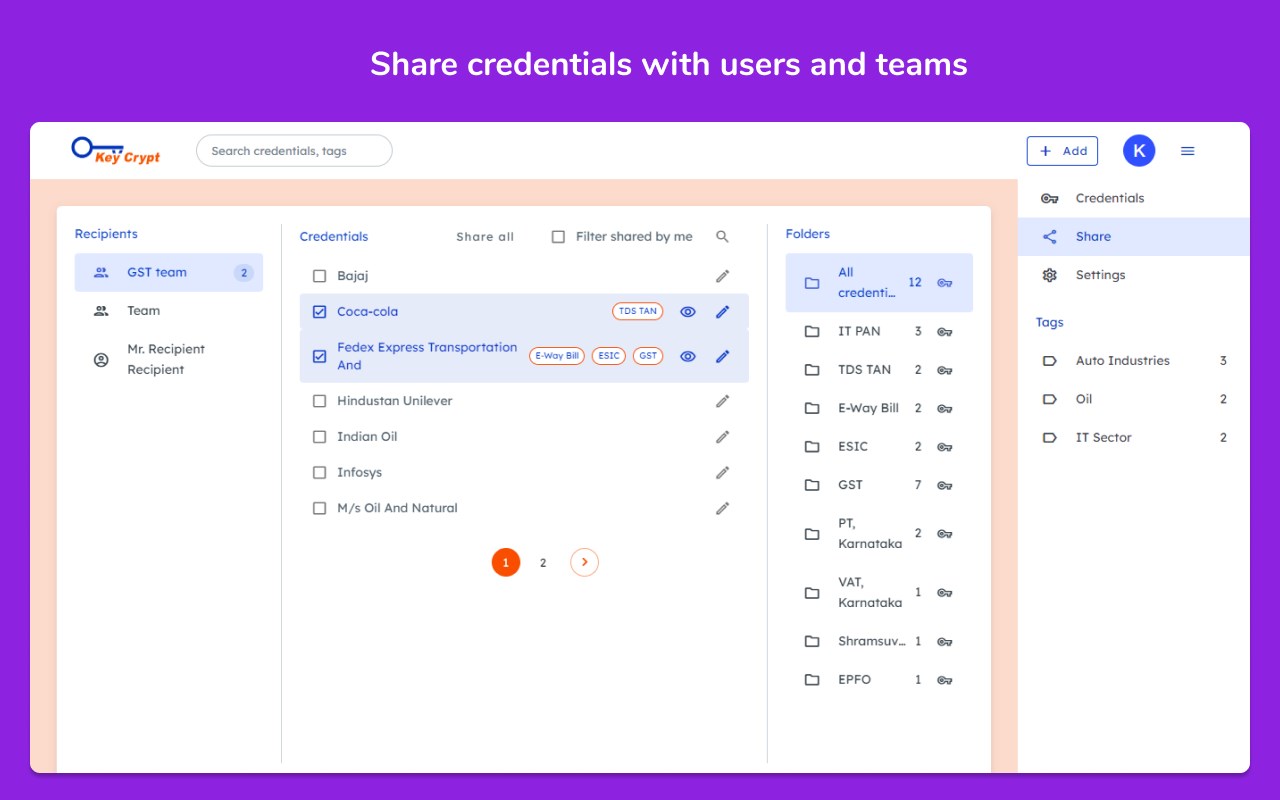The height and width of the screenshot is (800, 1280).
Task: Open Credentials in the side menu
Action: 1134,198
